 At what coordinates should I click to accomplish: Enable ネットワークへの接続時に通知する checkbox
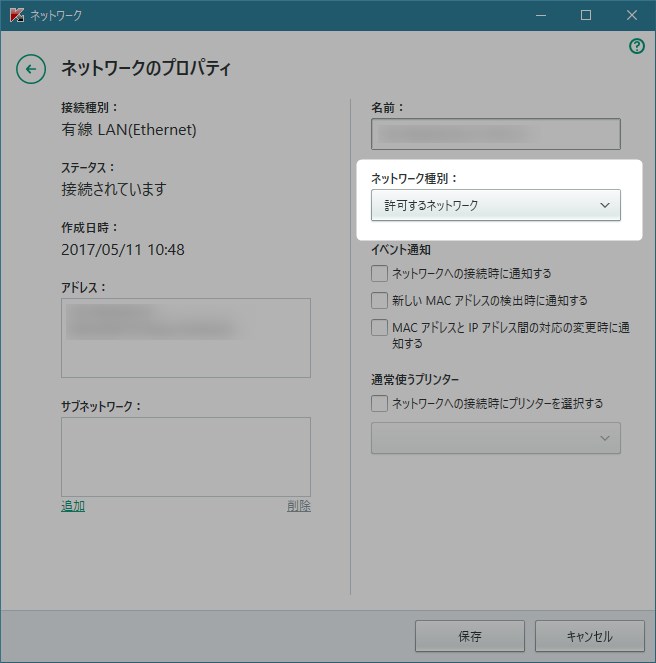click(379, 274)
